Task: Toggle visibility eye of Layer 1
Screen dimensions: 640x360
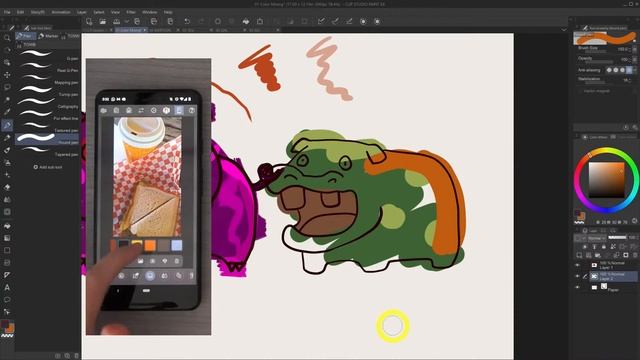Action: pos(578,265)
